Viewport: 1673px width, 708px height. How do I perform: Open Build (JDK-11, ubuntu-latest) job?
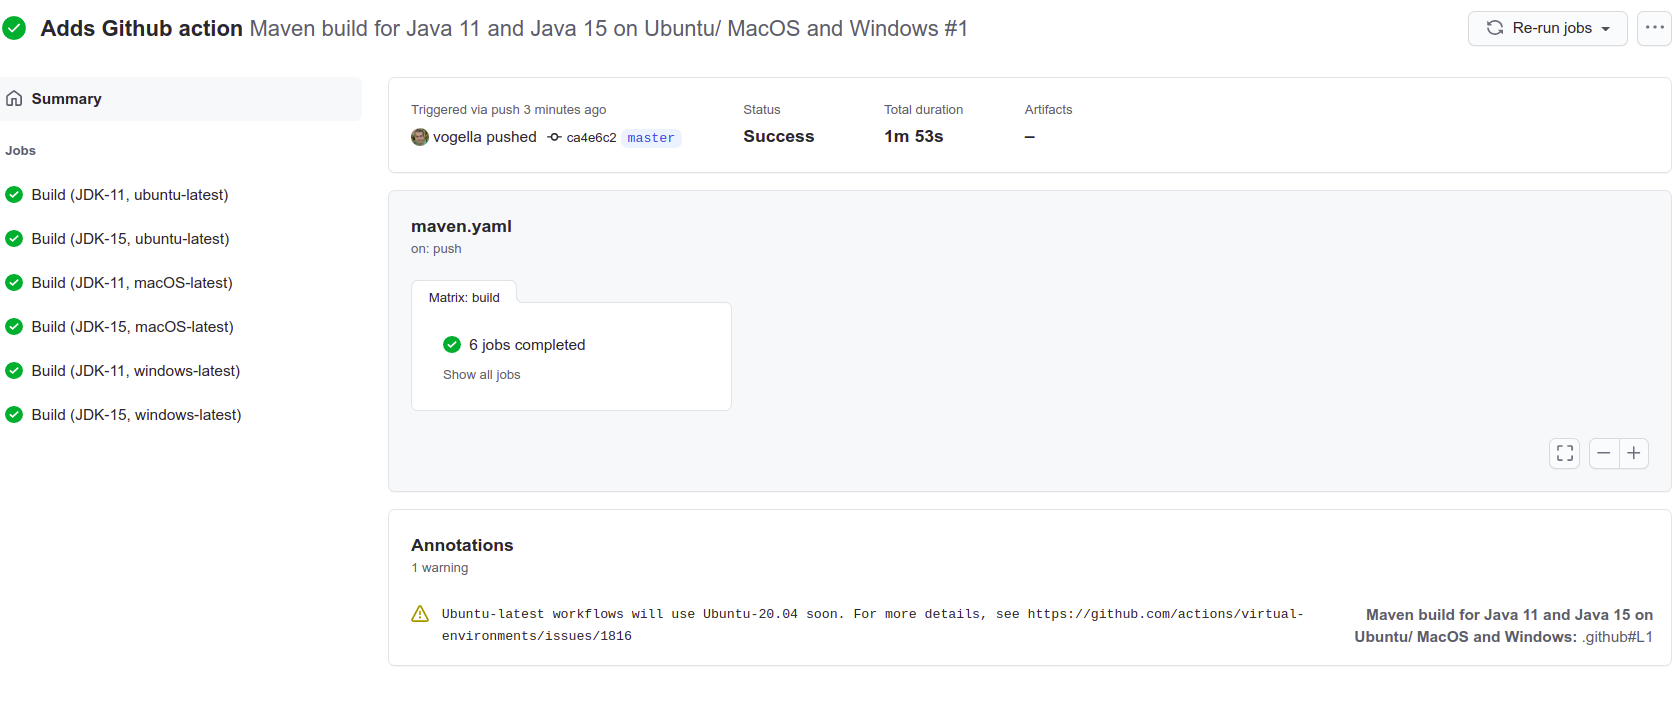pos(130,194)
